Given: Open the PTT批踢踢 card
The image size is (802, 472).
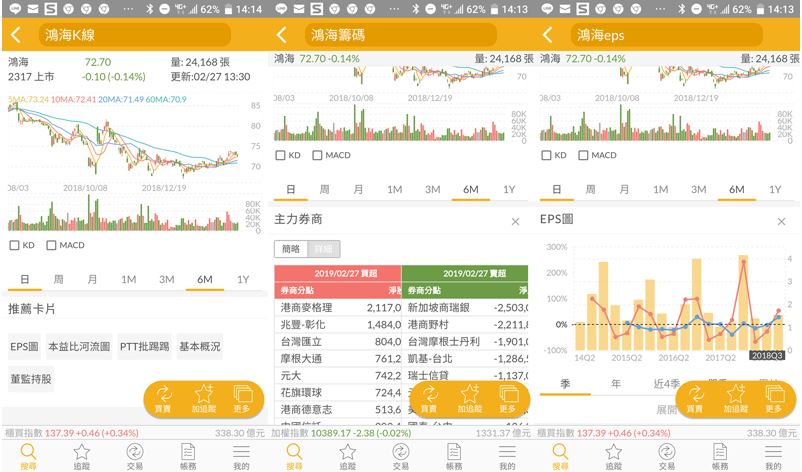Looking at the screenshot, I should point(145,347).
